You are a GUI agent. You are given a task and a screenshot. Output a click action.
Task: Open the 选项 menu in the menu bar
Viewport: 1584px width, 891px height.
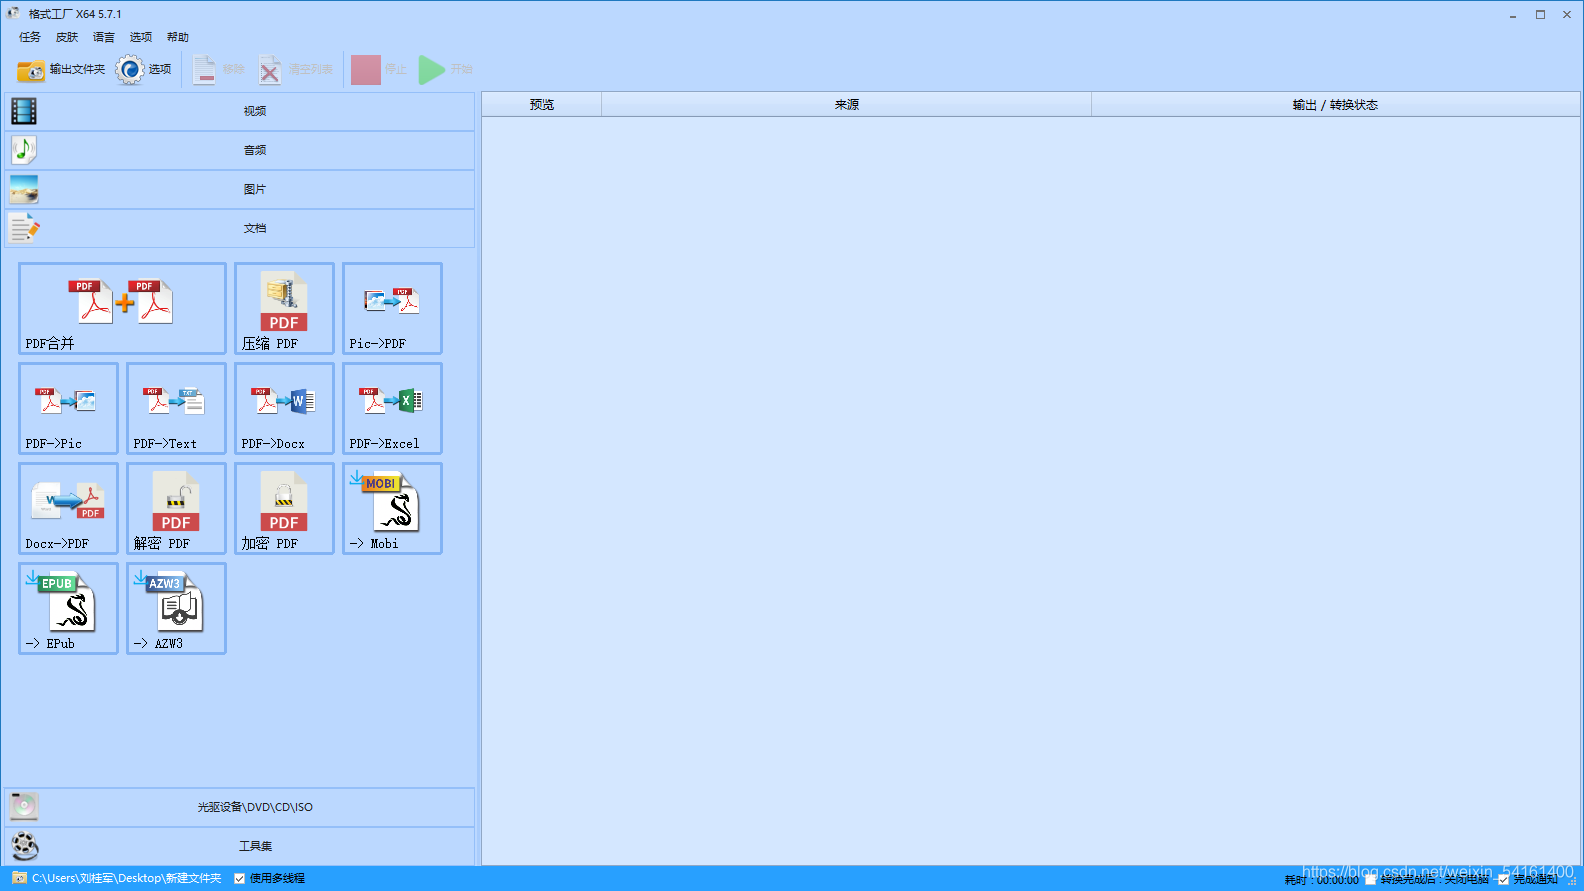[141, 37]
